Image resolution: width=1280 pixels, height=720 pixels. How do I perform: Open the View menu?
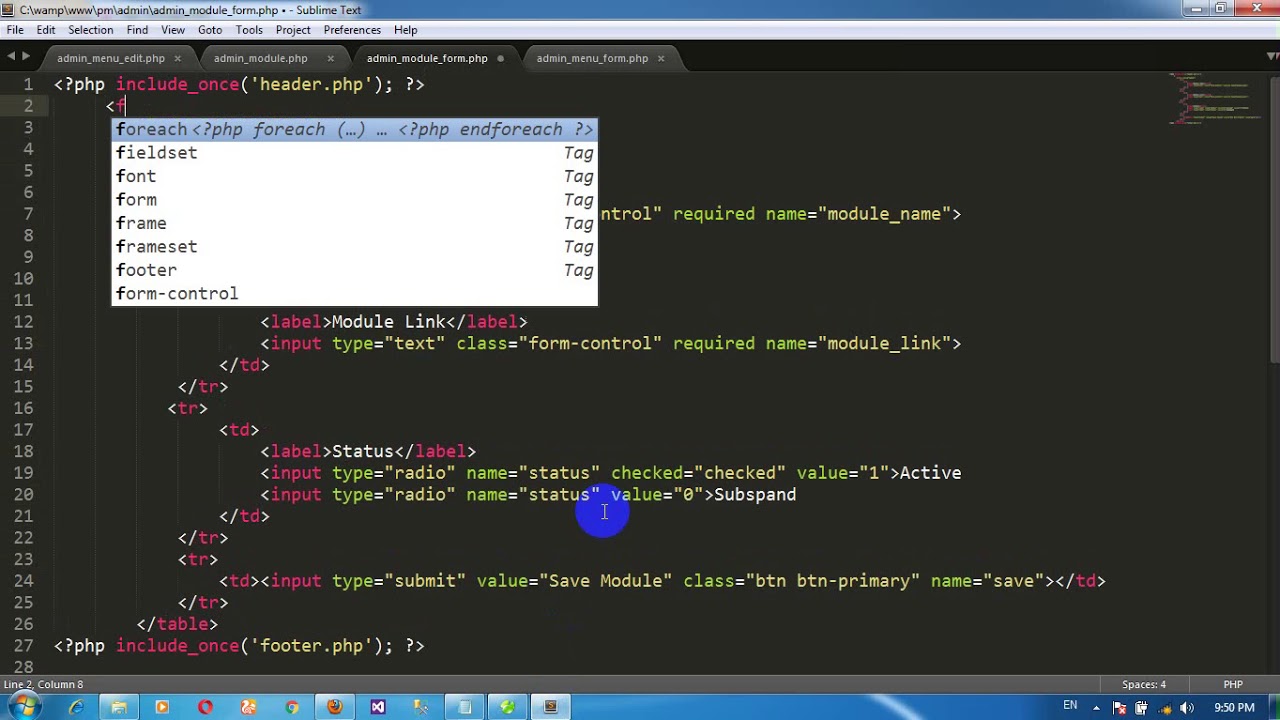point(173,30)
